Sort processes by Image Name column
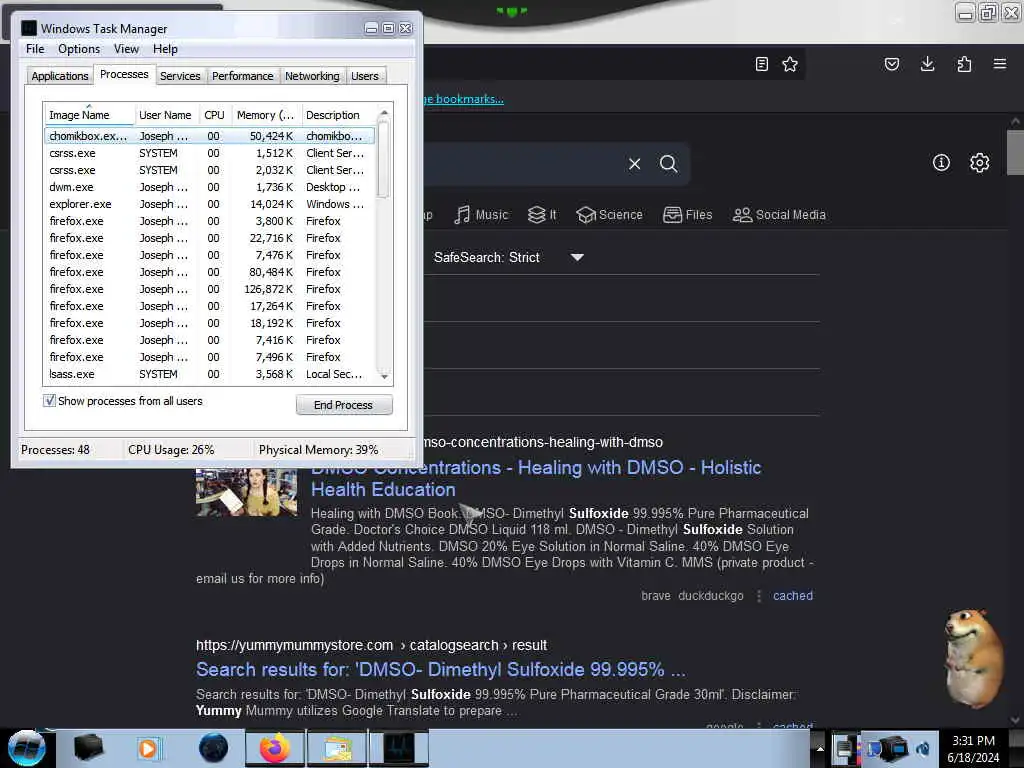 click(89, 115)
